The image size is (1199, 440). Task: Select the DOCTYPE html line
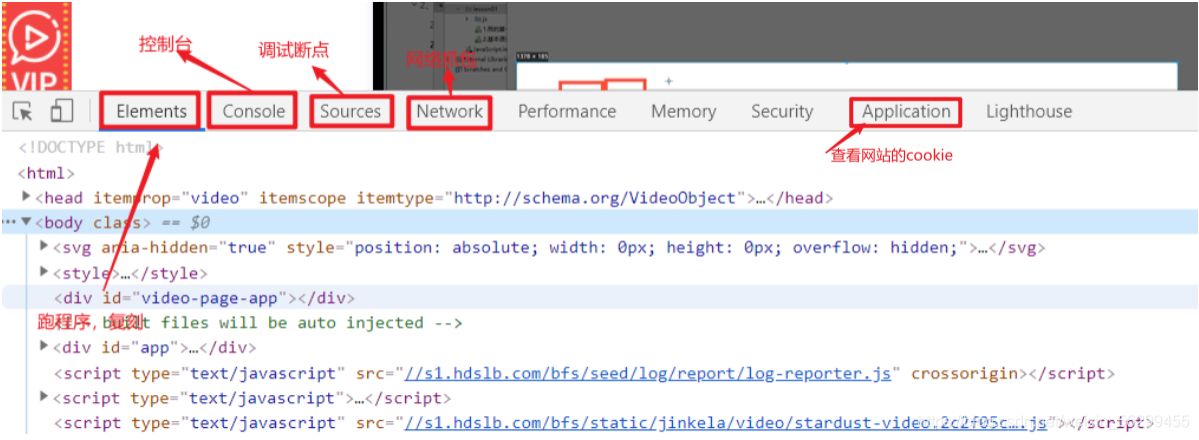point(91,147)
